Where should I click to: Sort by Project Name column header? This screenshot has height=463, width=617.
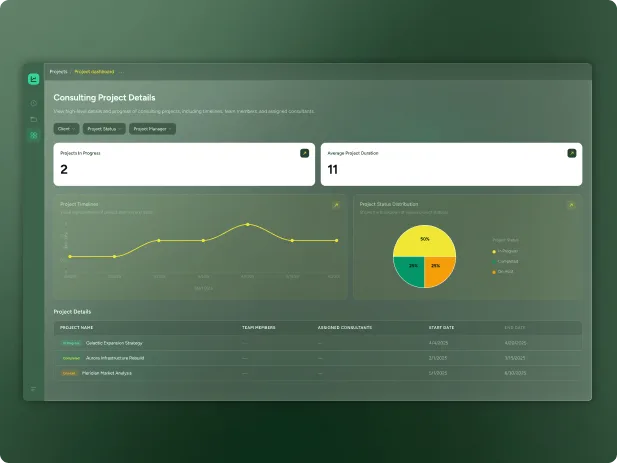(x=76, y=327)
